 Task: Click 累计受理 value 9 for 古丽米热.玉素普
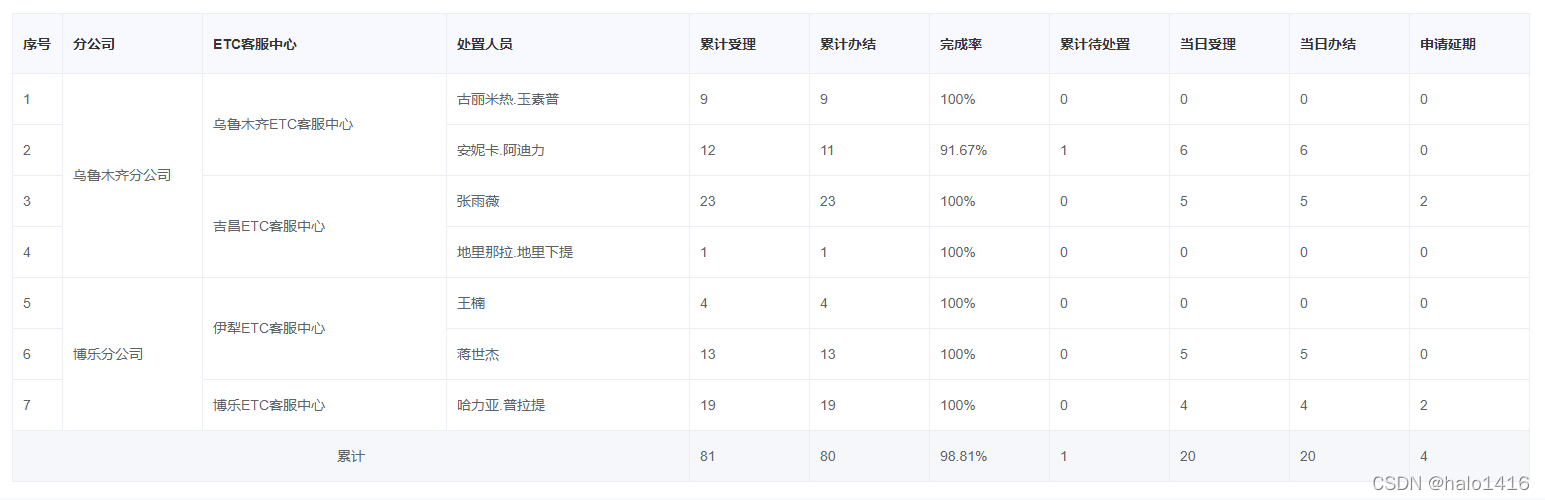(x=704, y=99)
